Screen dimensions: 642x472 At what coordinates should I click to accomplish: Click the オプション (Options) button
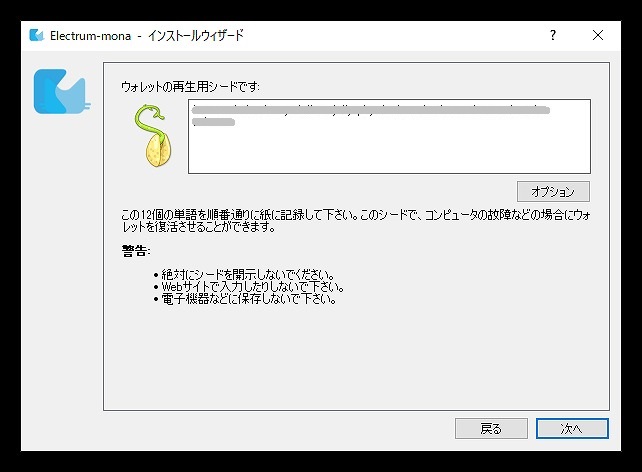[x=553, y=192]
